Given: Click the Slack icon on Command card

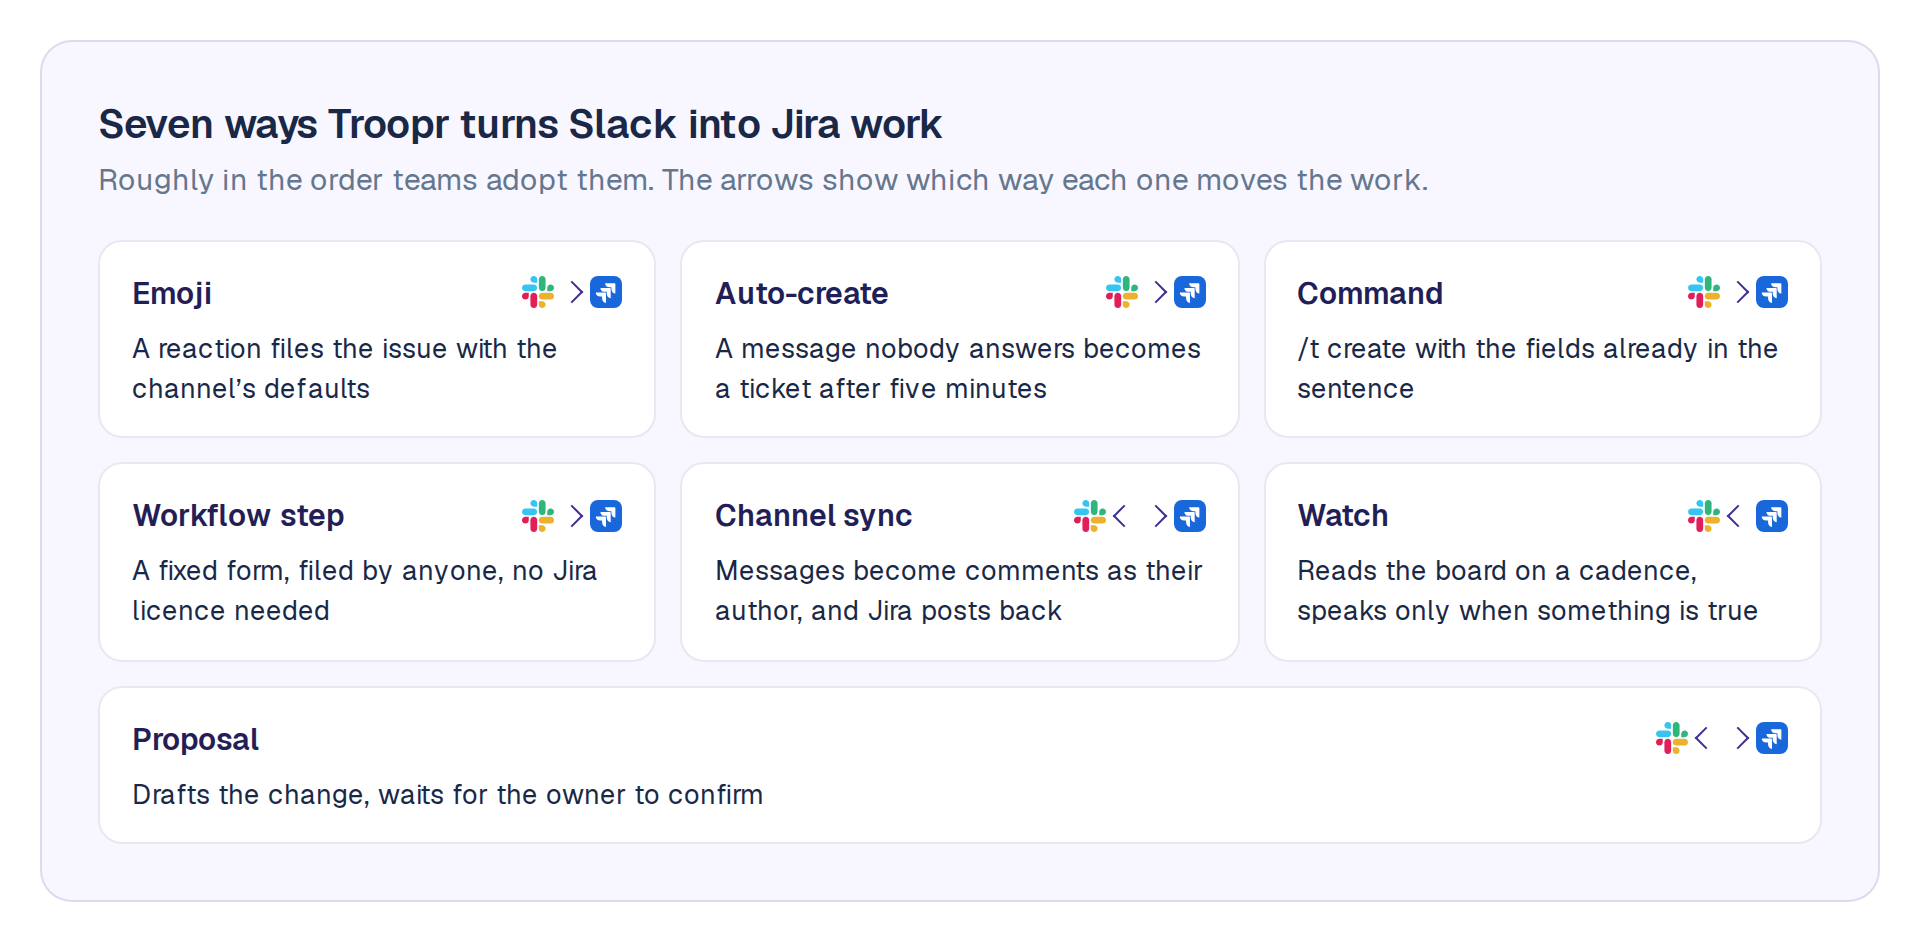Looking at the screenshot, I should 1704,292.
